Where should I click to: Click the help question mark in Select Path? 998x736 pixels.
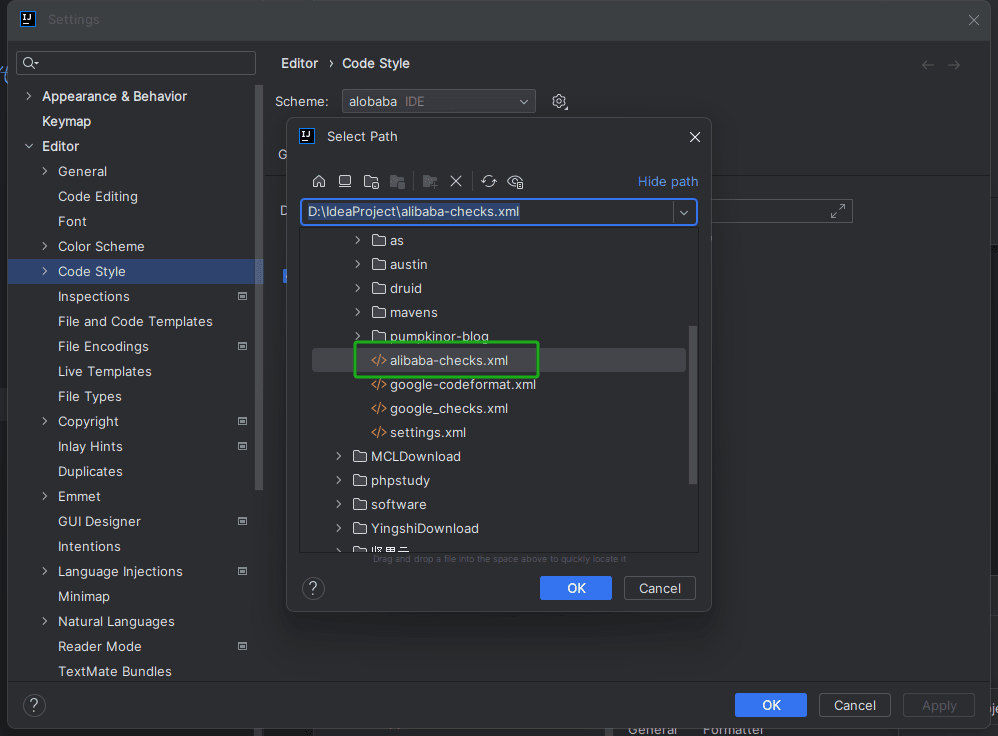(313, 588)
